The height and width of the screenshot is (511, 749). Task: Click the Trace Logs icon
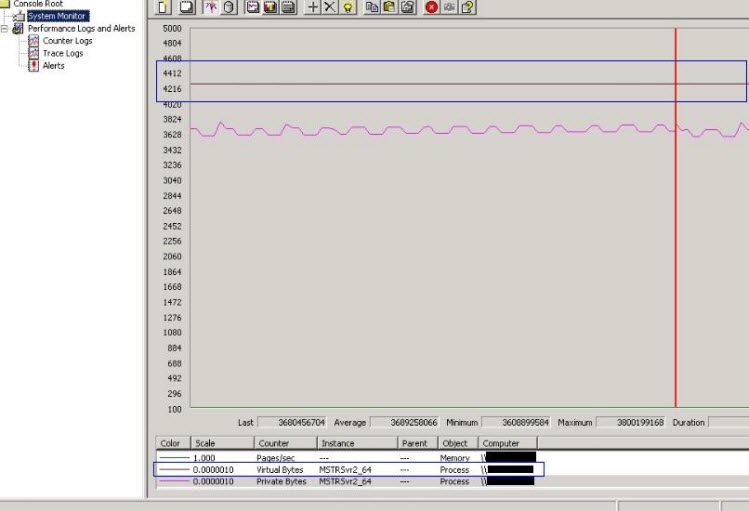coord(33,53)
